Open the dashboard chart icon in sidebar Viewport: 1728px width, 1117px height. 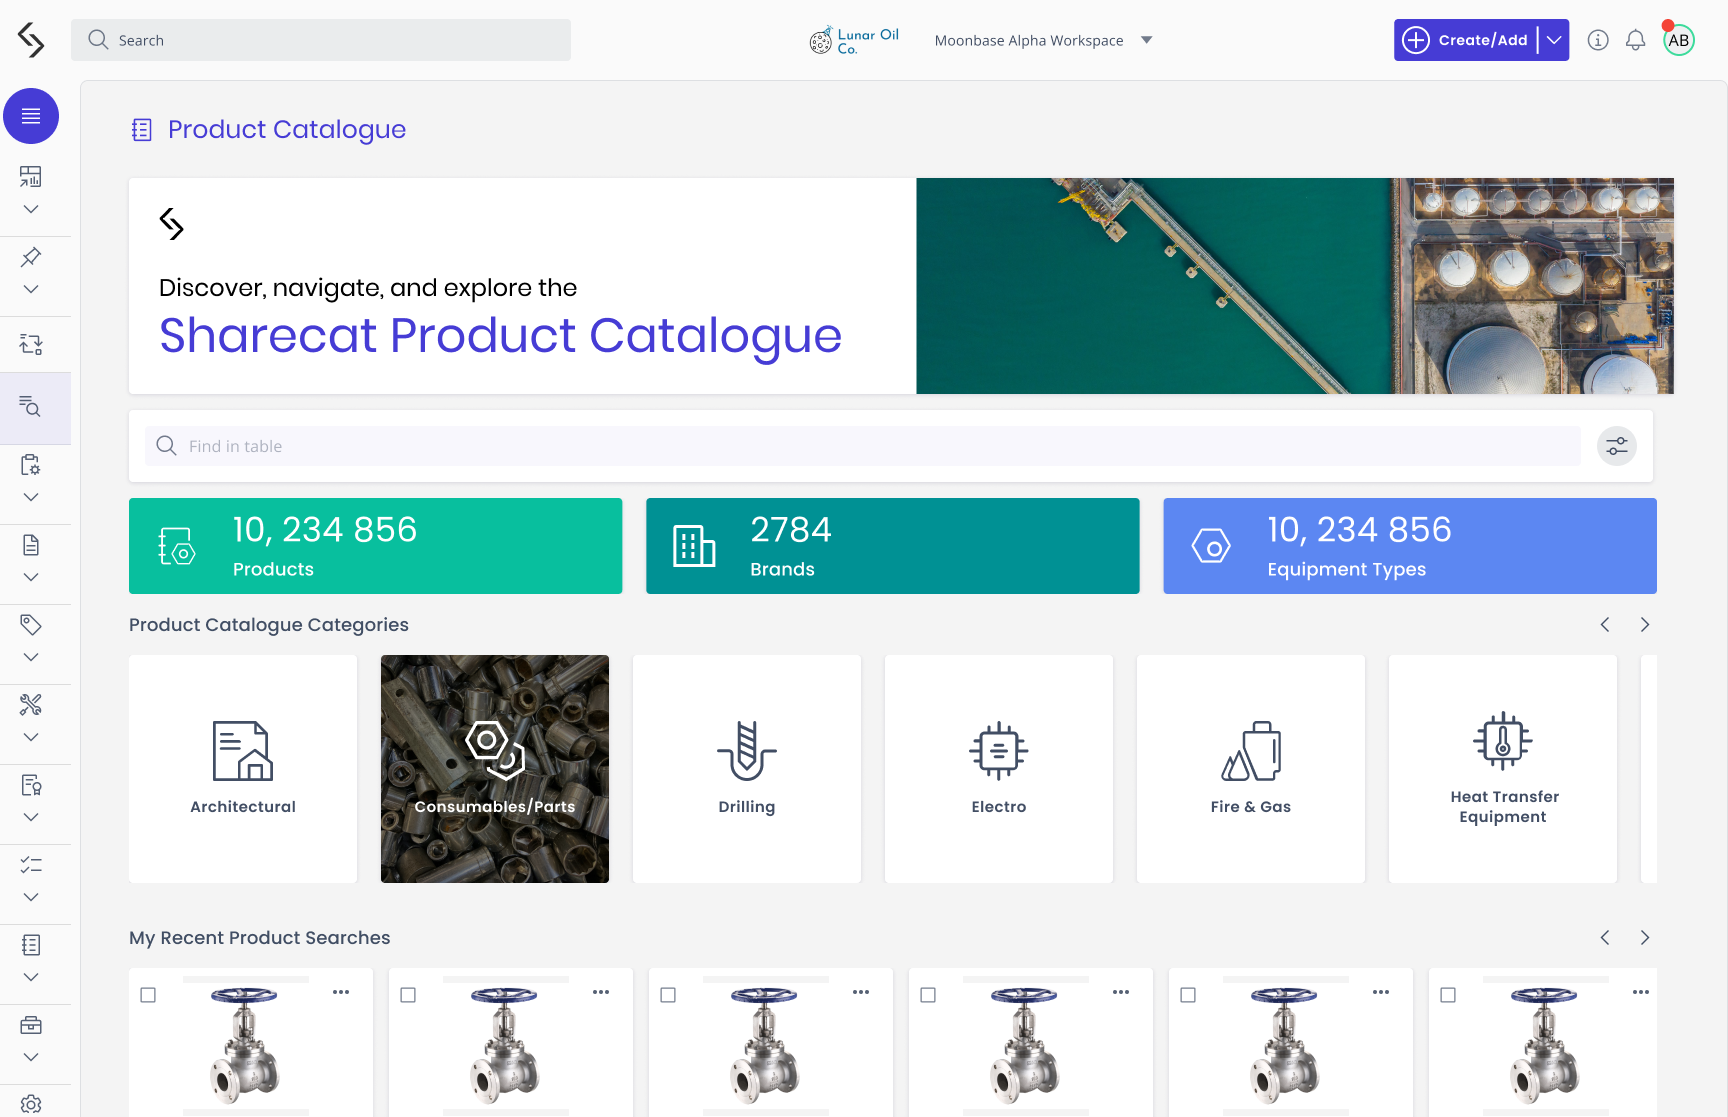[31, 177]
